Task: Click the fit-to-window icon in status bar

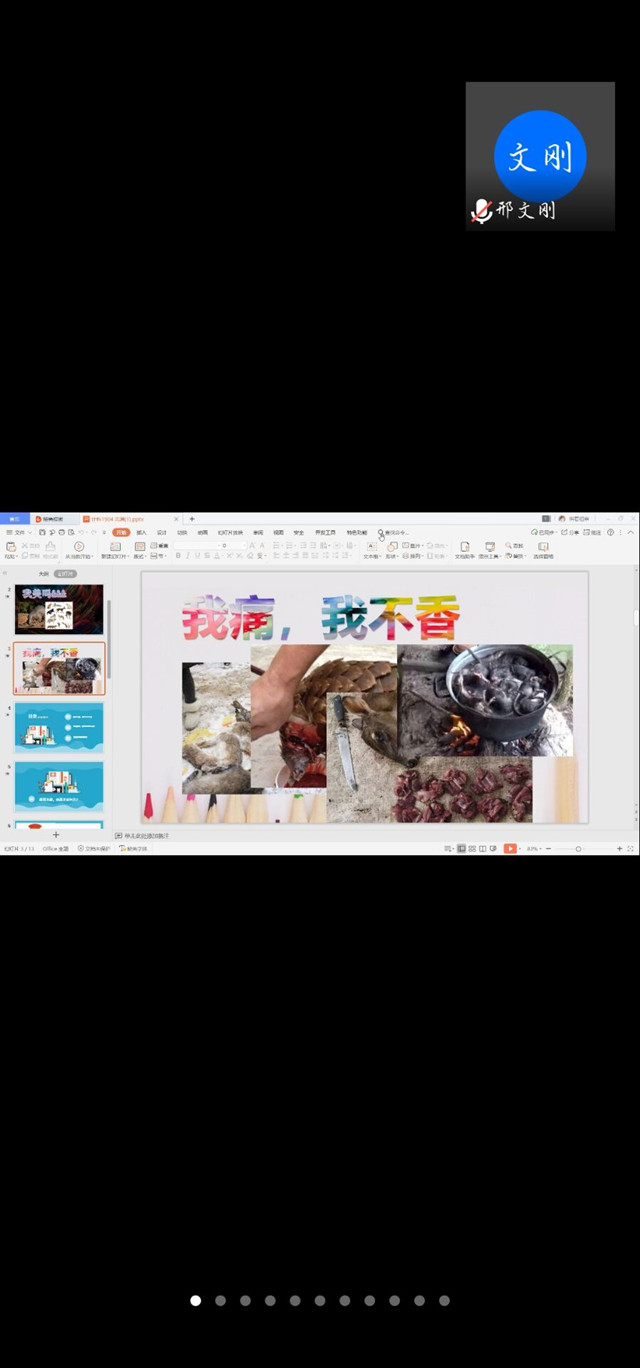Action: 631,848
